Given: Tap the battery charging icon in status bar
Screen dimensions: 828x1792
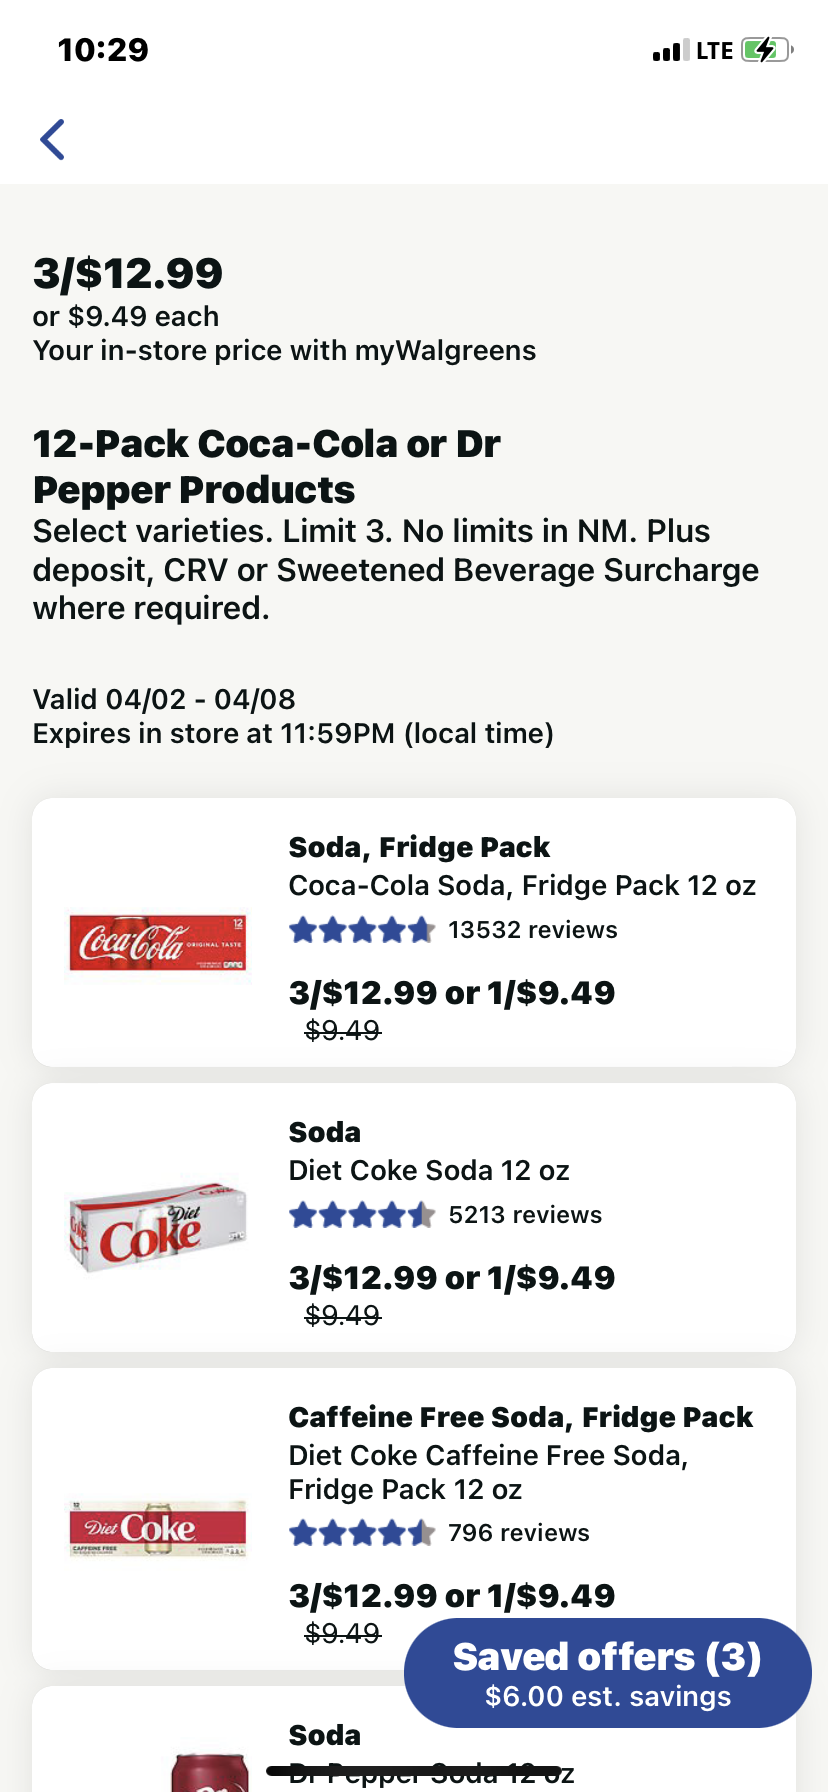Looking at the screenshot, I should click(766, 50).
